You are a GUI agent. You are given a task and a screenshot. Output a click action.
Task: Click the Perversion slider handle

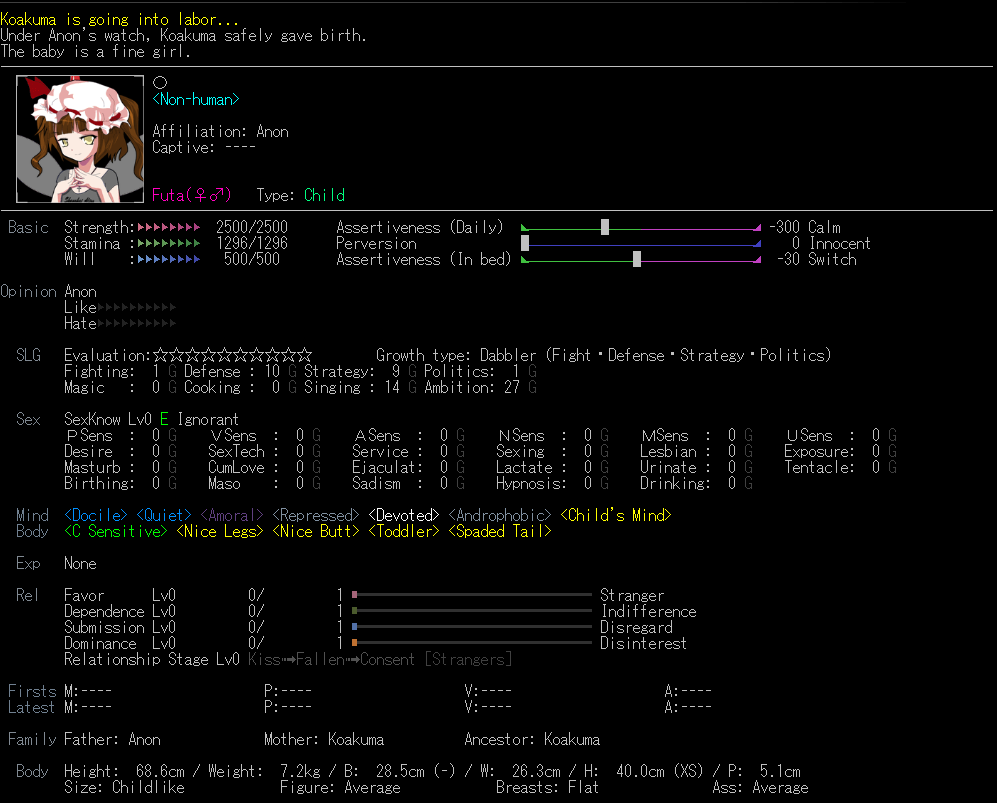(525, 243)
